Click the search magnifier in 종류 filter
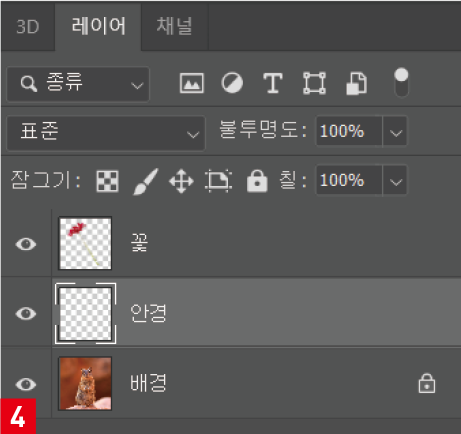Screen dimensions: 461x434 [29, 83]
